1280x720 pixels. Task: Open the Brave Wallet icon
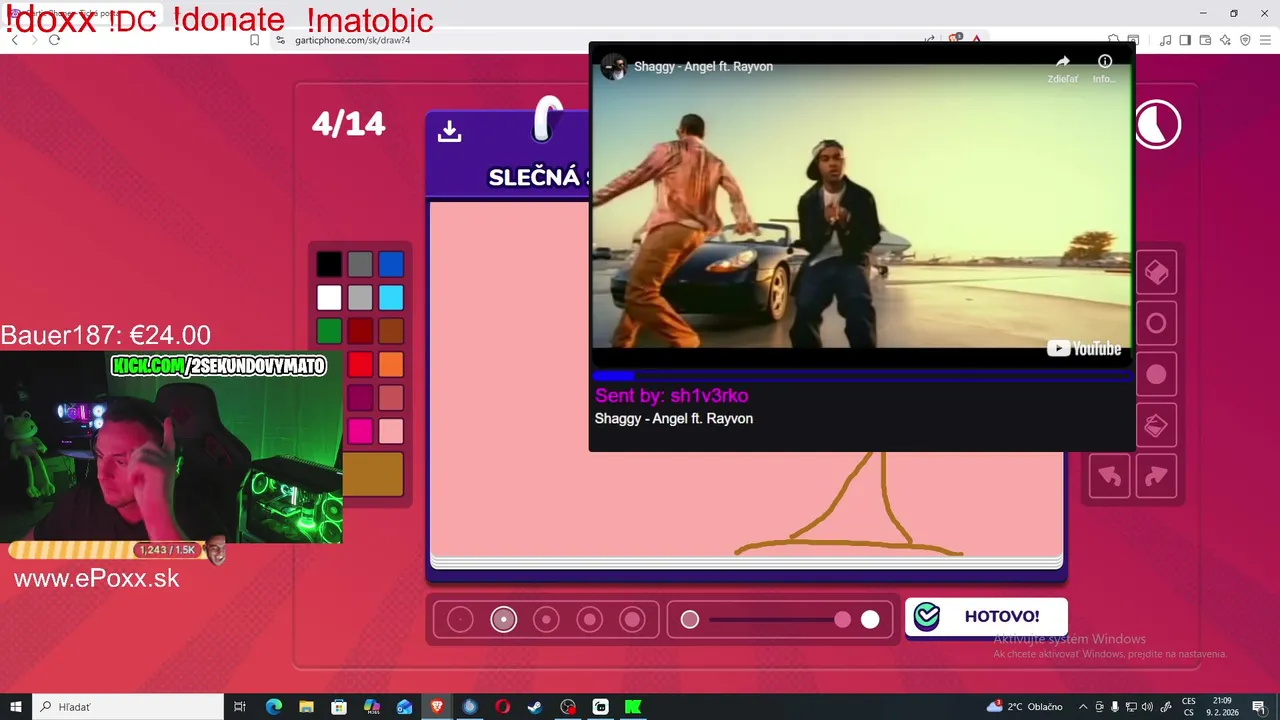pos(1205,40)
